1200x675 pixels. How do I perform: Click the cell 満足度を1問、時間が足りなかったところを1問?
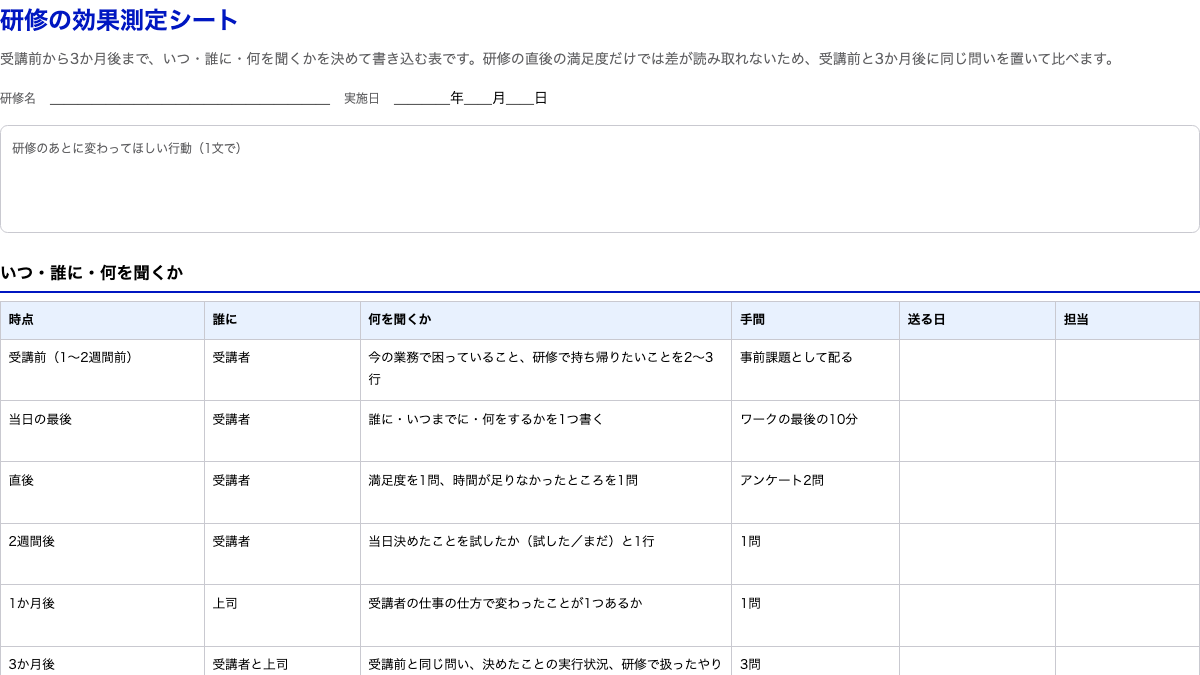(546, 493)
